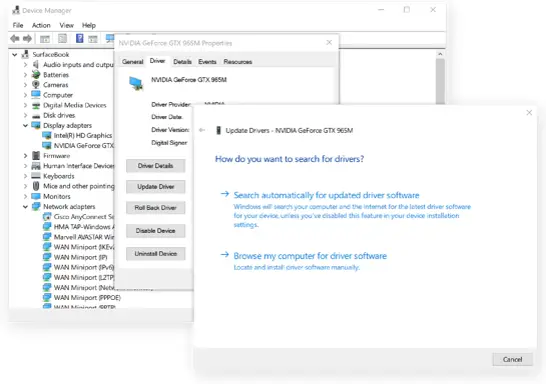
Task: Switch to the Events tab in Properties
Action: click(207, 62)
